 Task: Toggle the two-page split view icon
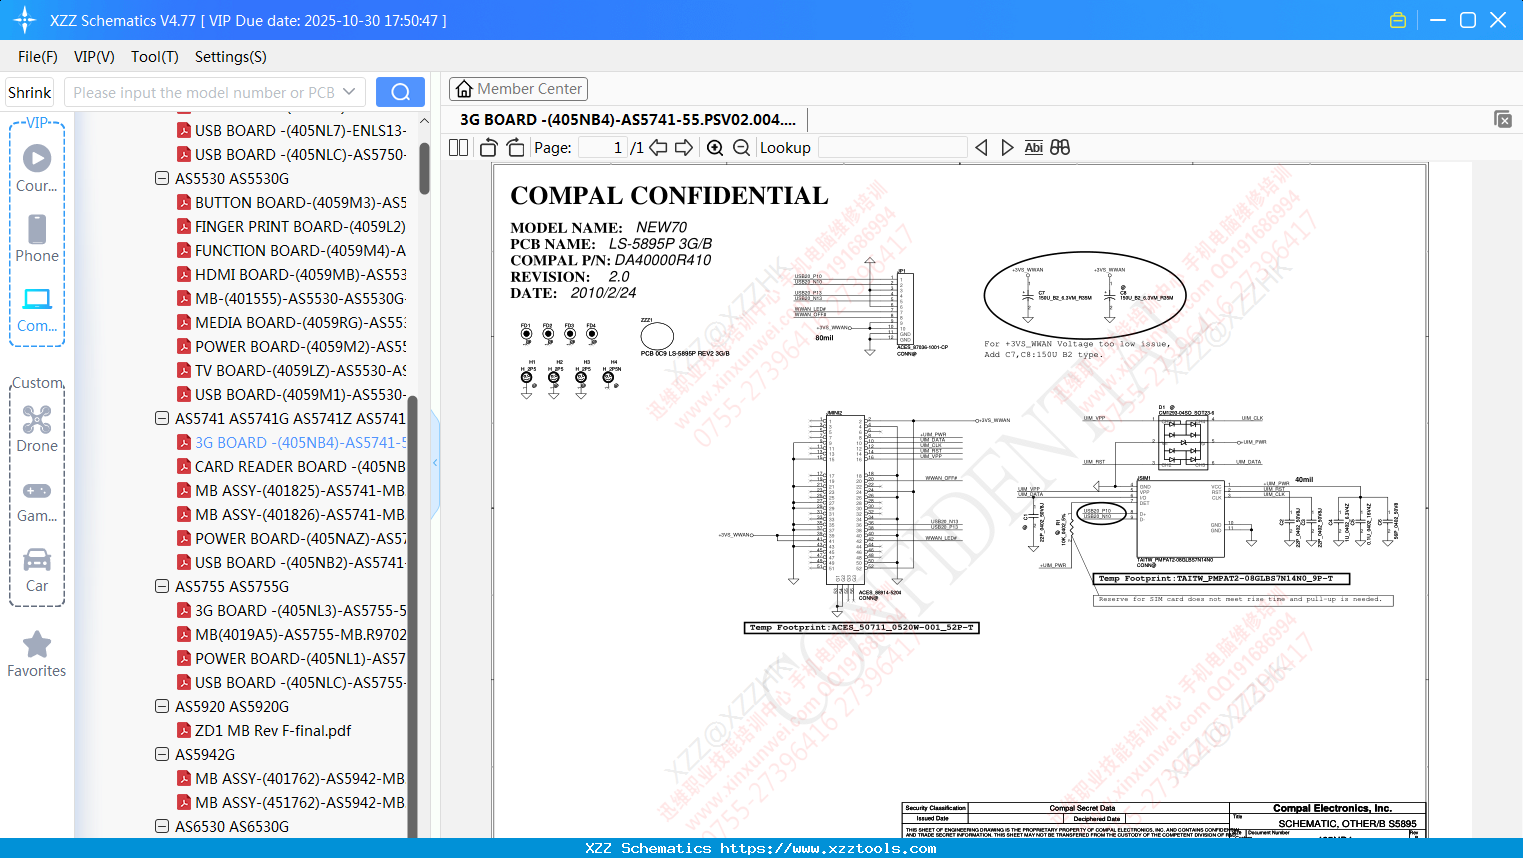(x=459, y=147)
